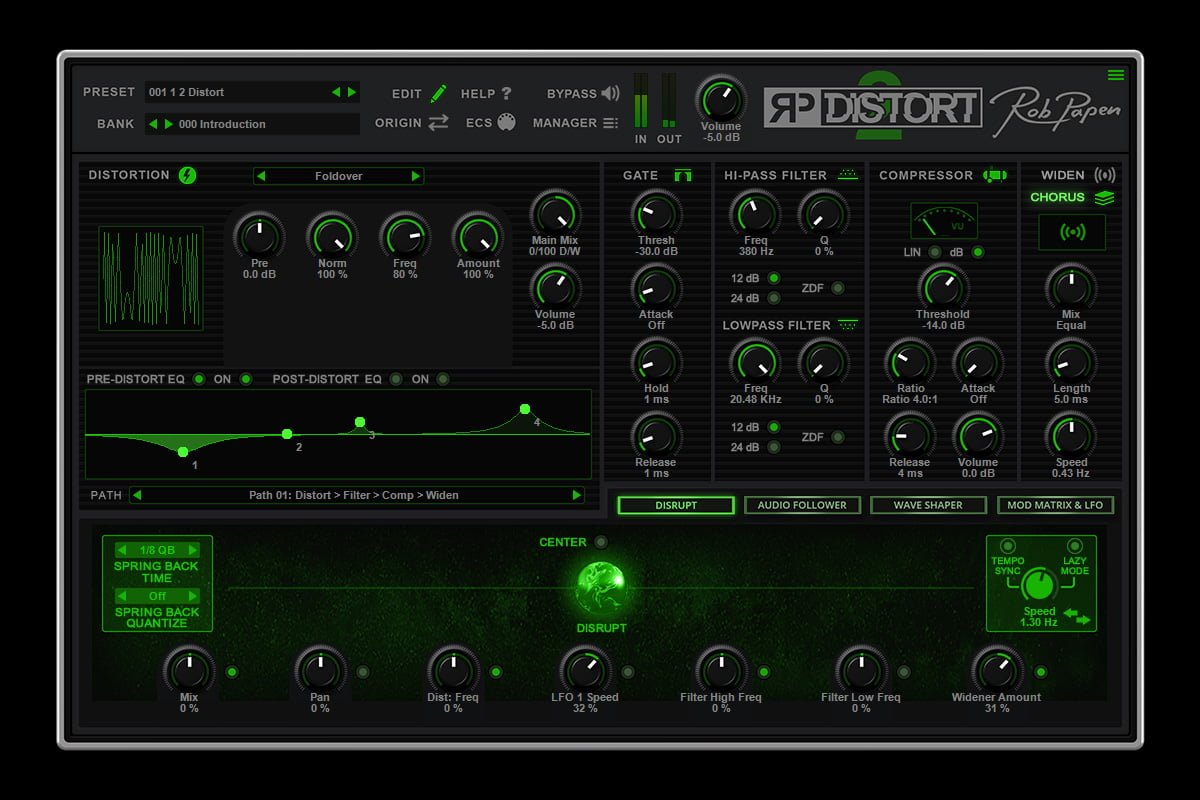Go to previous preset with left arrow
Screen dimensions: 1200x800
(336, 92)
